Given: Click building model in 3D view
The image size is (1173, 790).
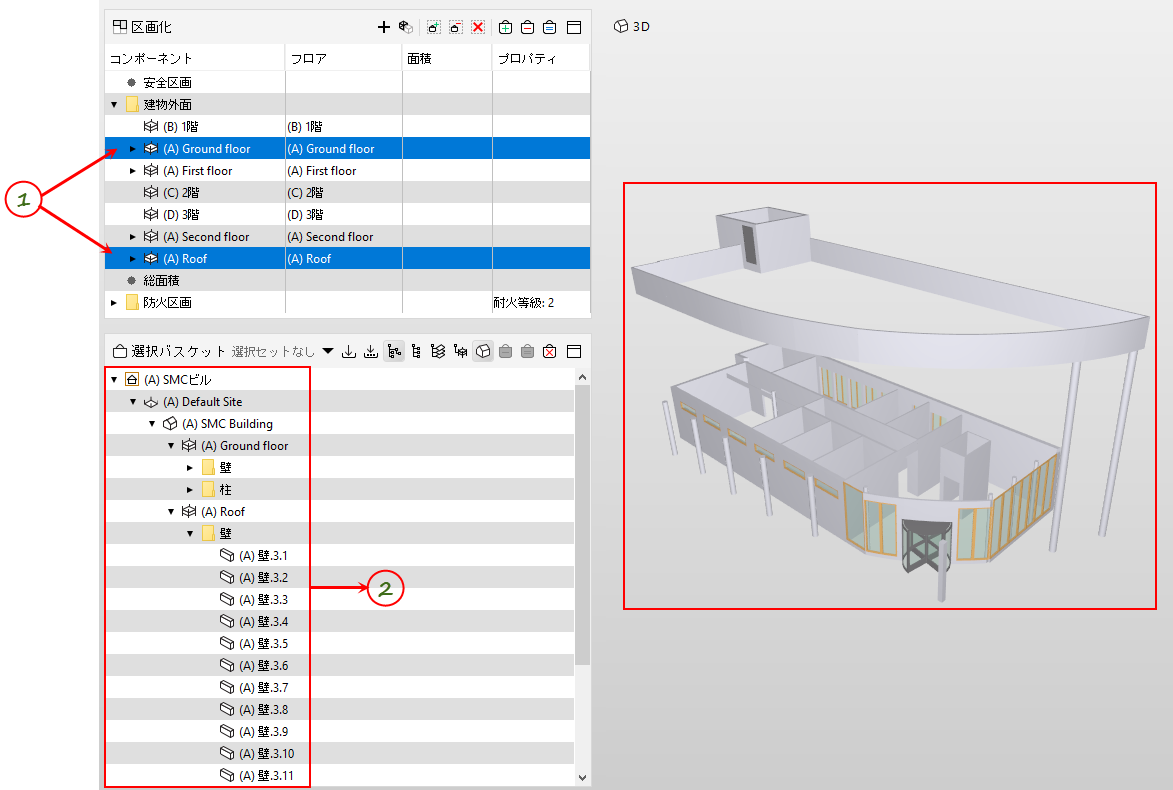Looking at the screenshot, I should [x=889, y=404].
